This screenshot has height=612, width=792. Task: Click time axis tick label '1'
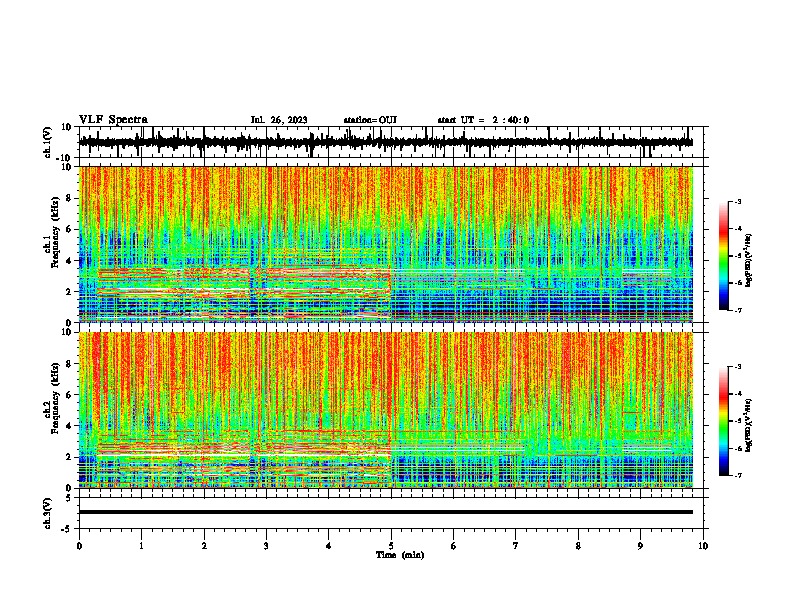(141, 546)
